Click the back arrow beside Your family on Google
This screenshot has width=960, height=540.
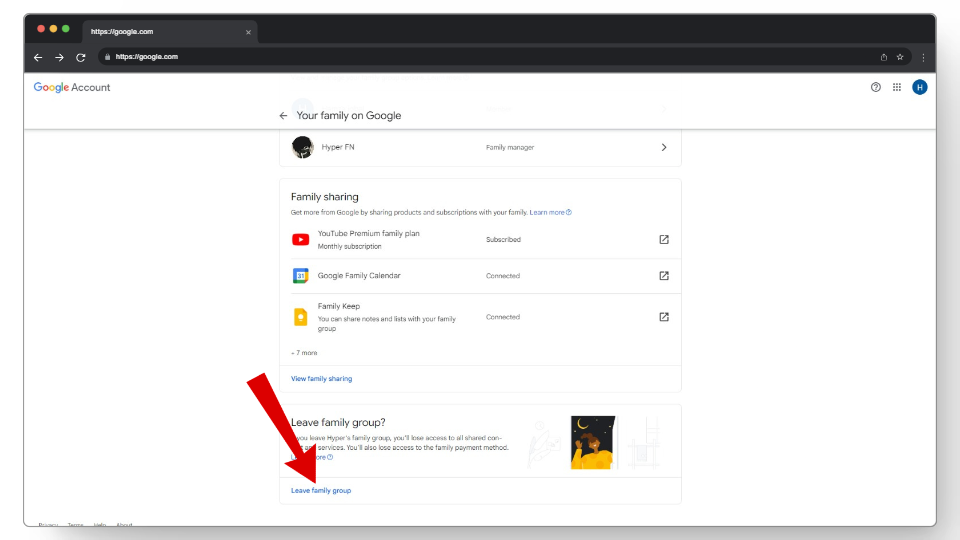(x=283, y=115)
